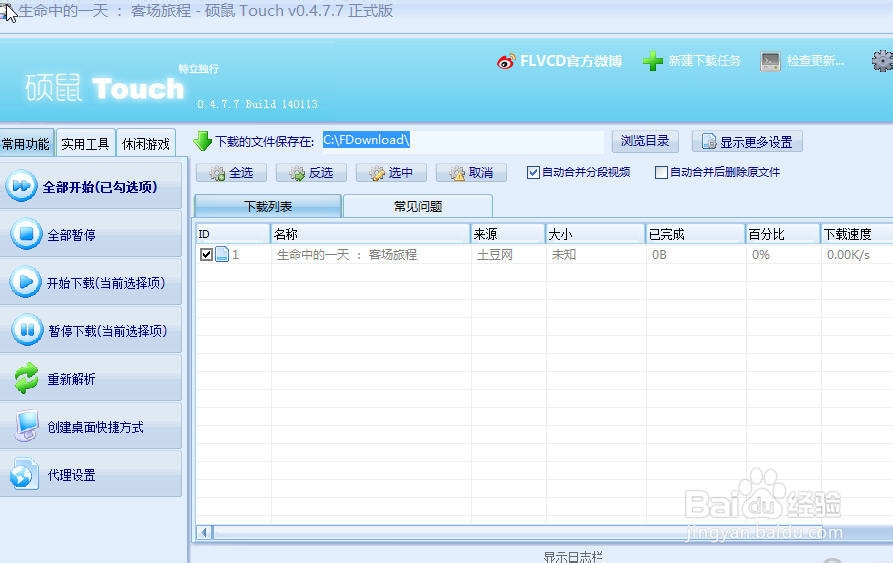Screen dimensions: 893x563
Task: Switch to 常见问题 tab
Action: coord(418,206)
